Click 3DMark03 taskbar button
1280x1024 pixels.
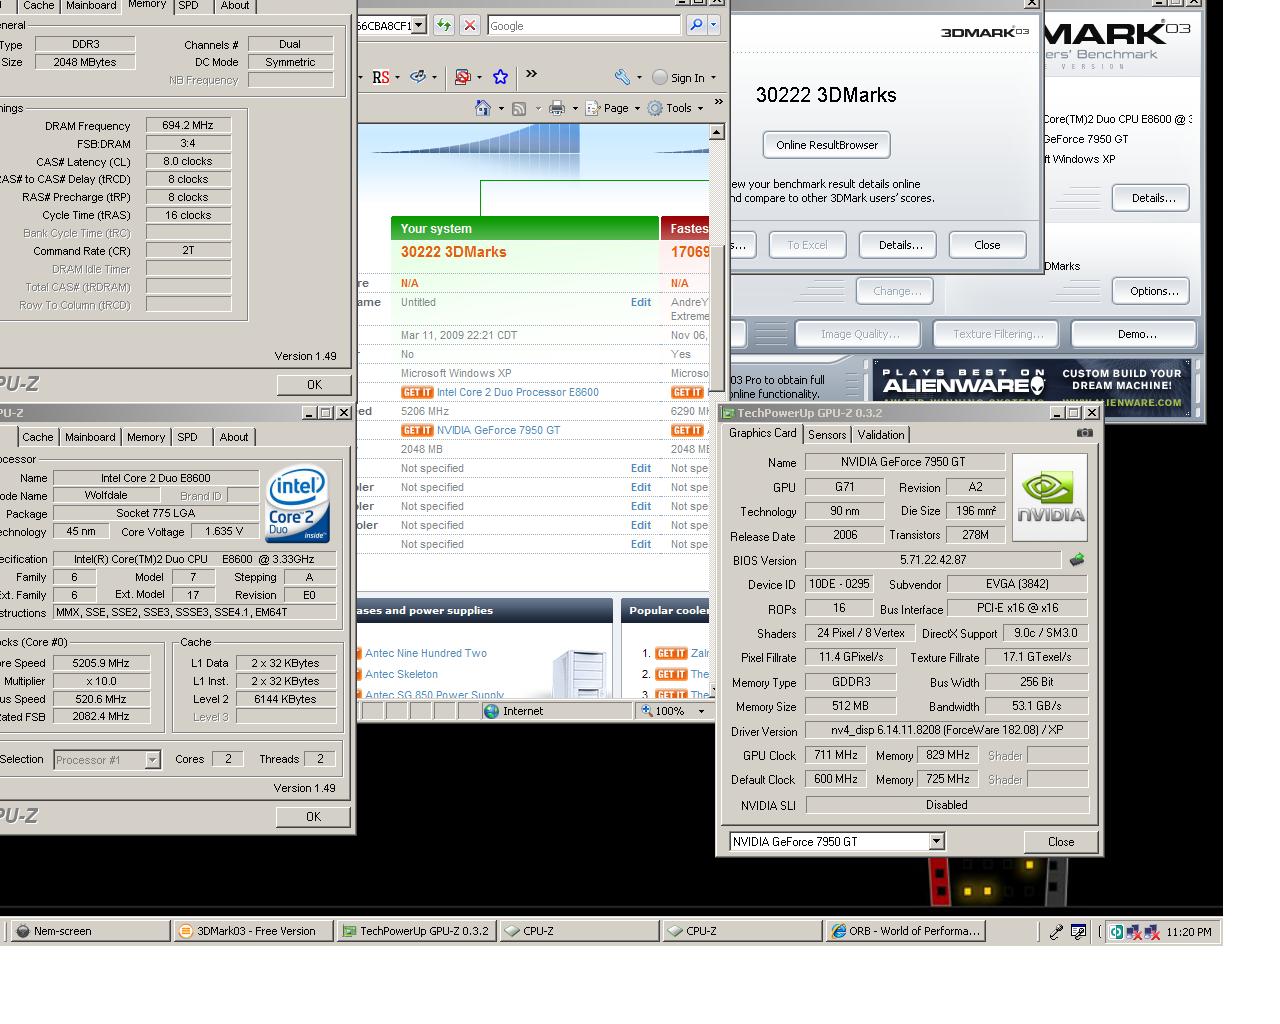pos(254,931)
